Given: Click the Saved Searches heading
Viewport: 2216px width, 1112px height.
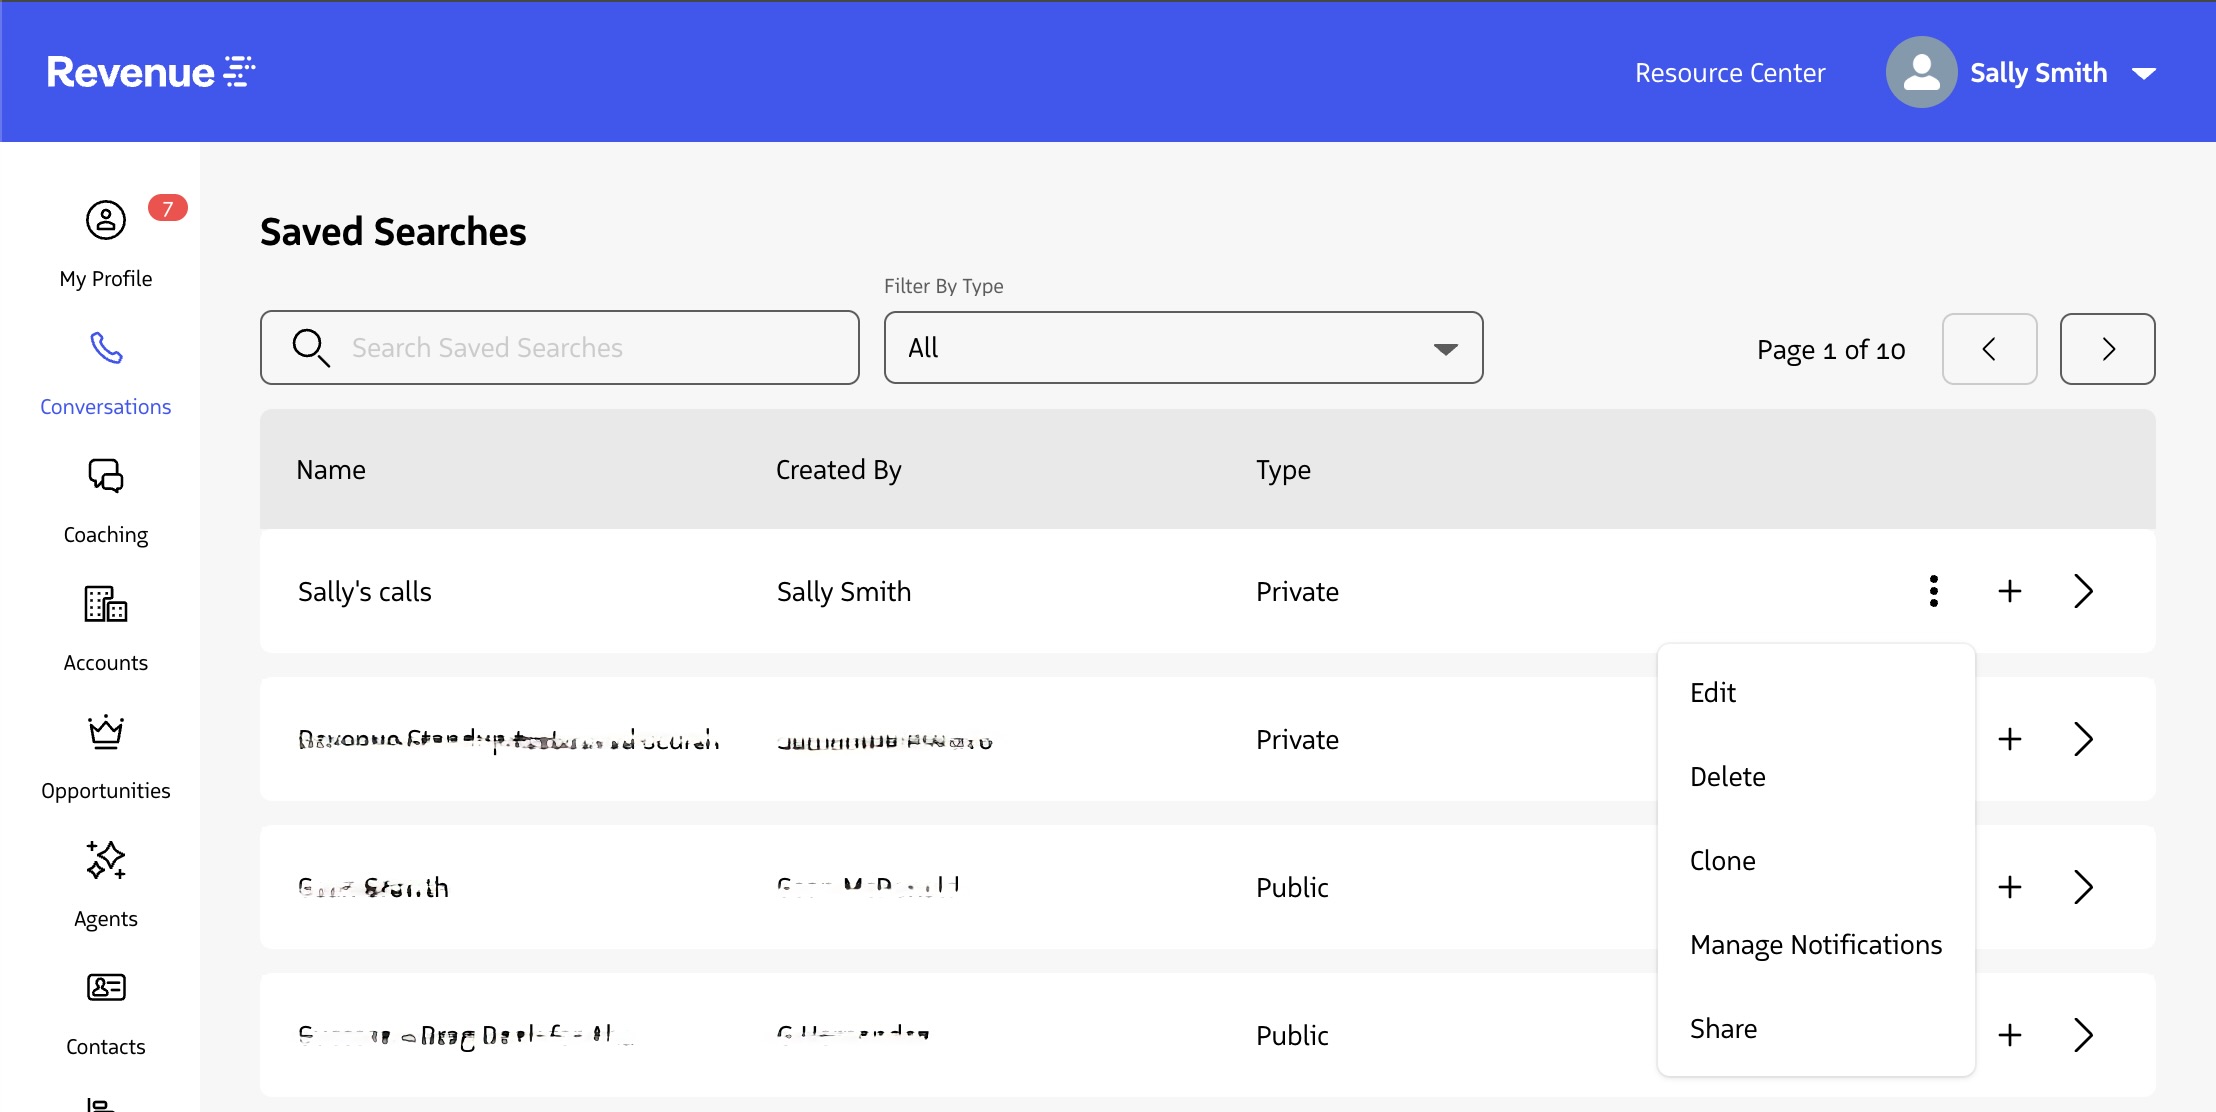Looking at the screenshot, I should pyautogui.click(x=393, y=232).
